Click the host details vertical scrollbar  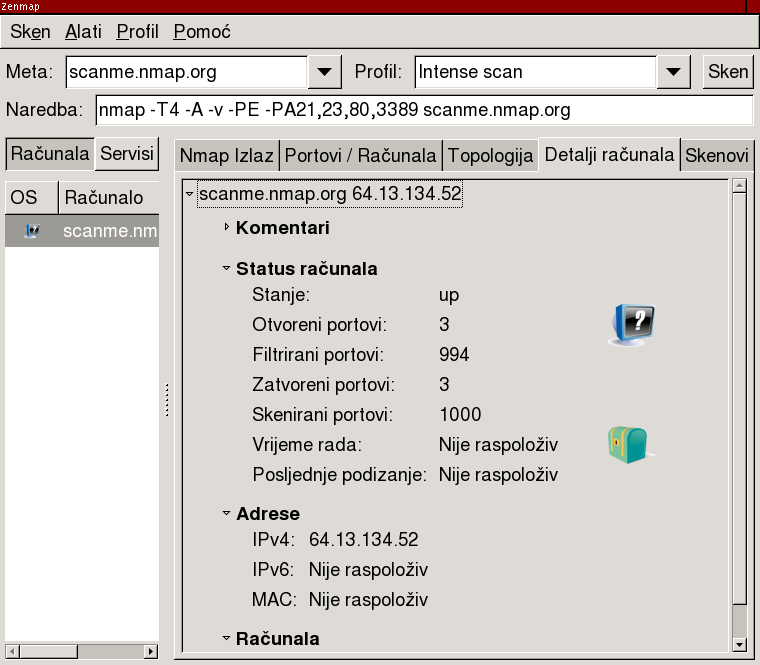point(739,400)
